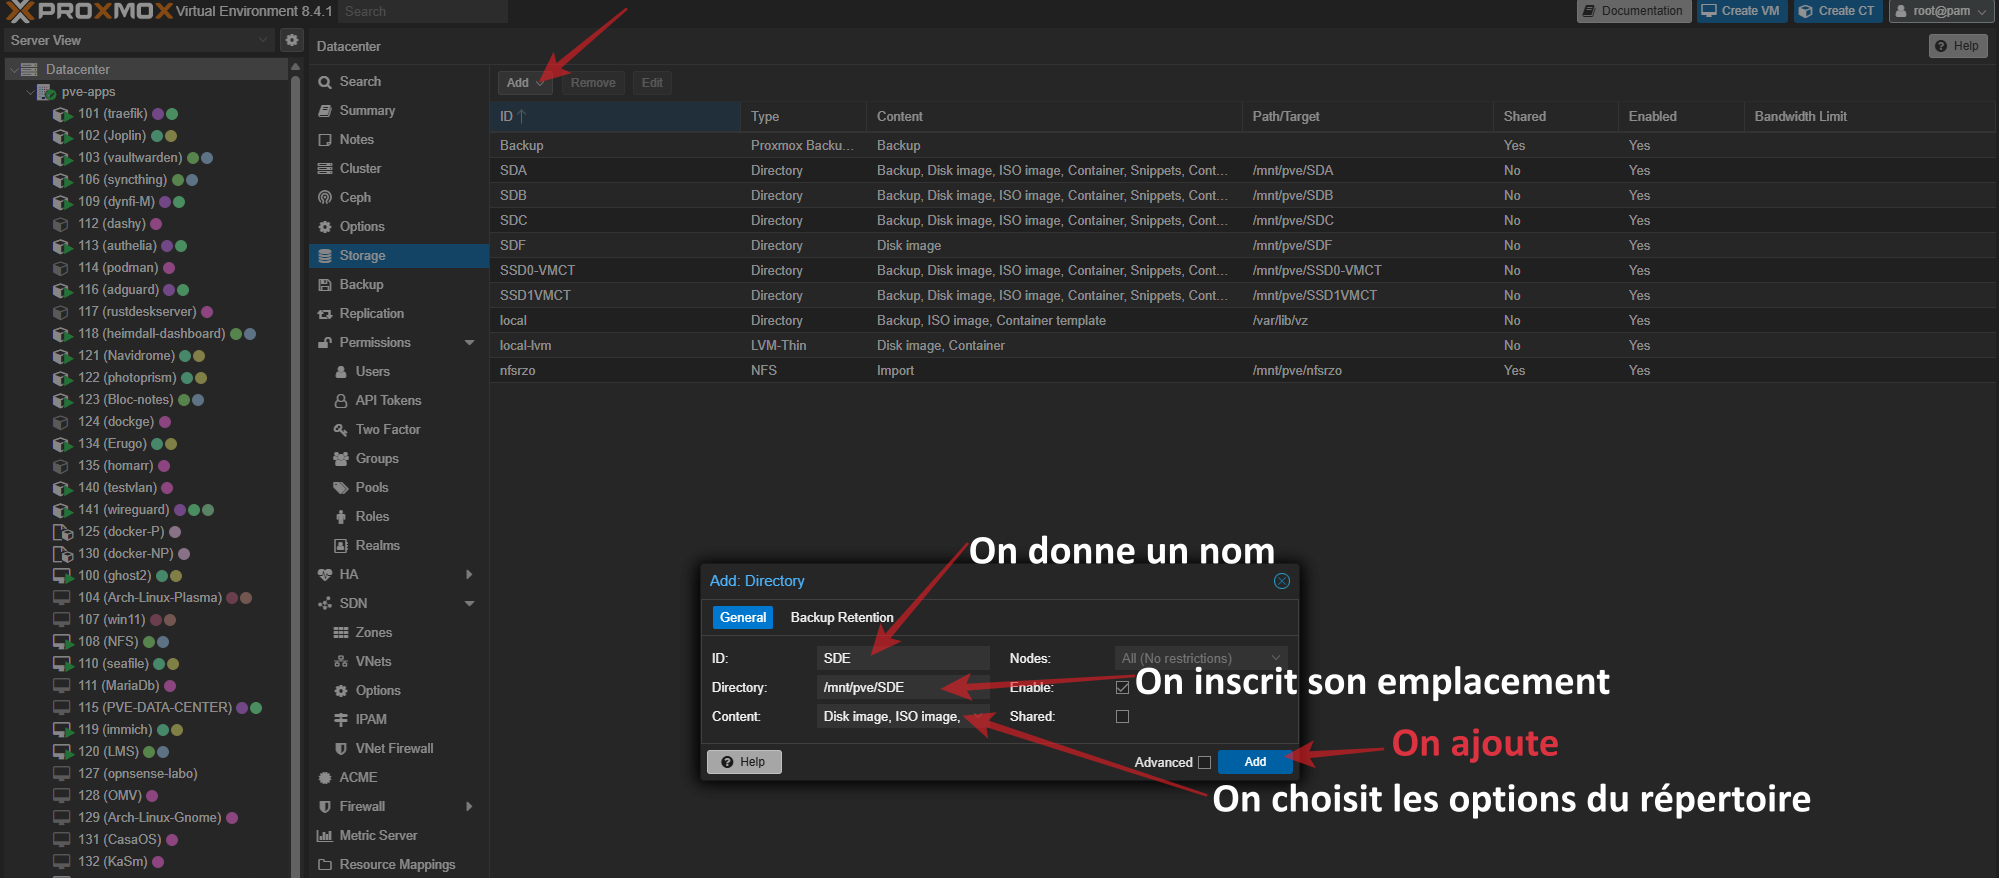Tick the Shared checkbox
The height and width of the screenshot is (878, 1999).
[x=1122, y=717]
